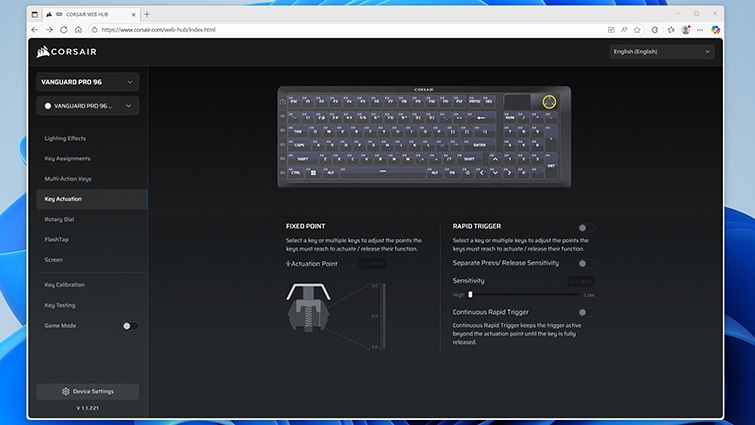Click the Corsair sails logo

point(43,52)
